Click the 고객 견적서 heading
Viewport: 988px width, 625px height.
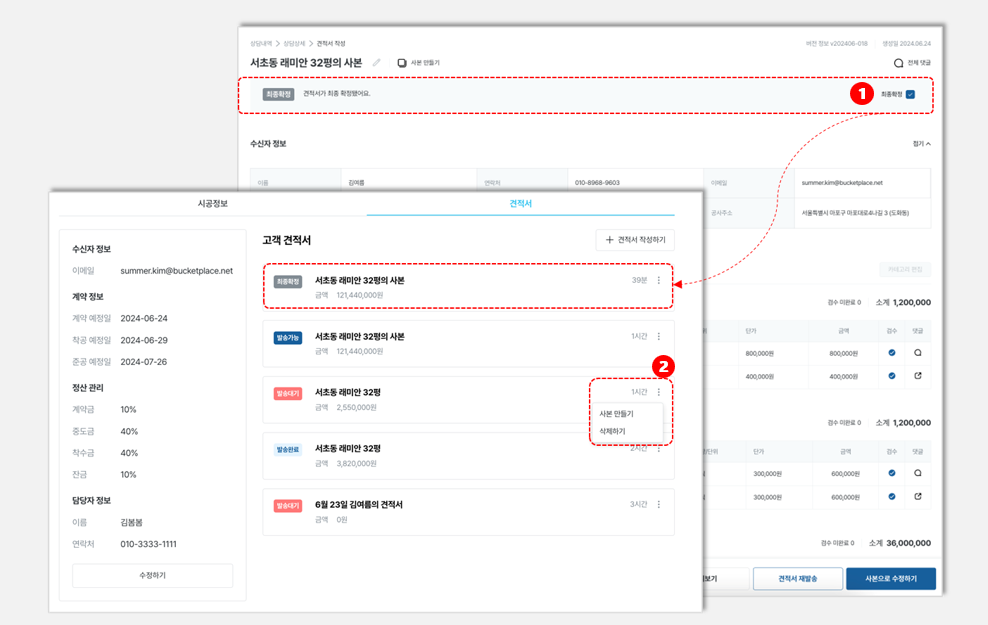coord(287,240)
